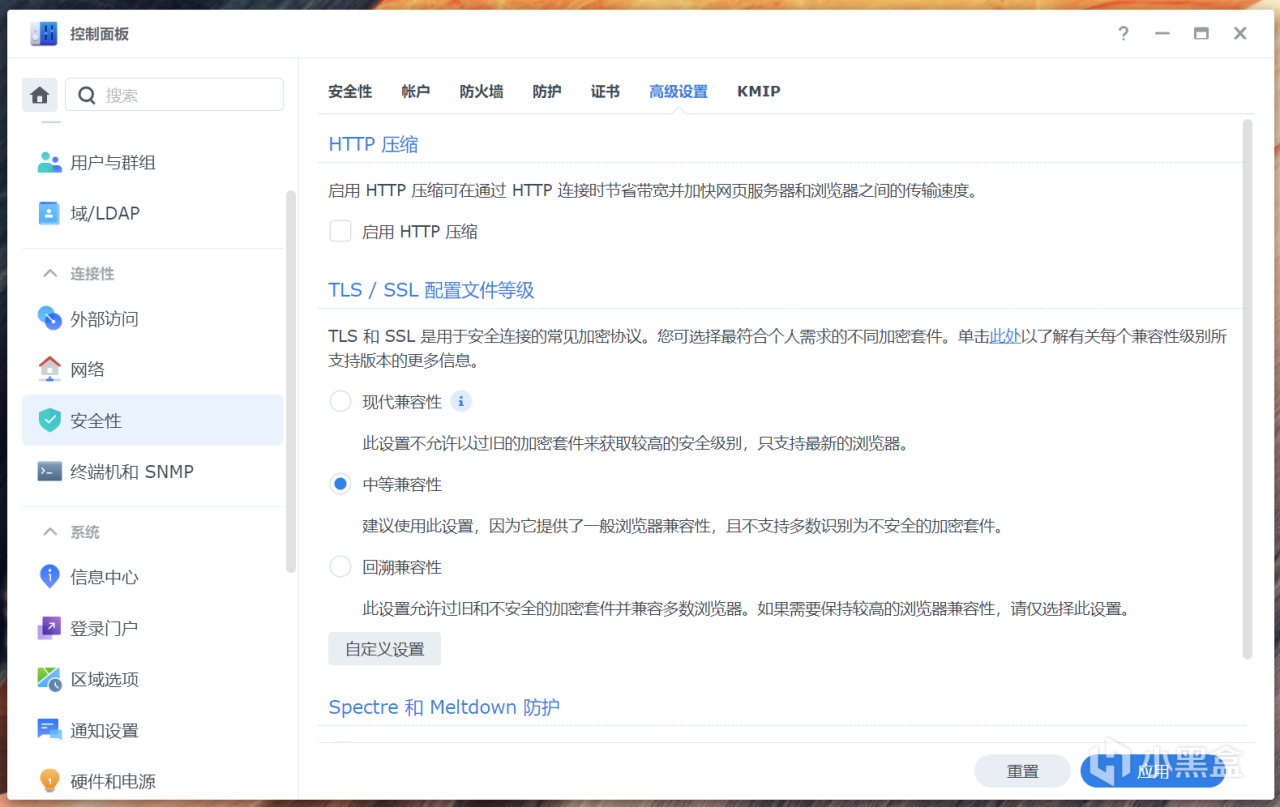
Task: Open 硬件和电源 in the sidebar
Action: [153, 781]
